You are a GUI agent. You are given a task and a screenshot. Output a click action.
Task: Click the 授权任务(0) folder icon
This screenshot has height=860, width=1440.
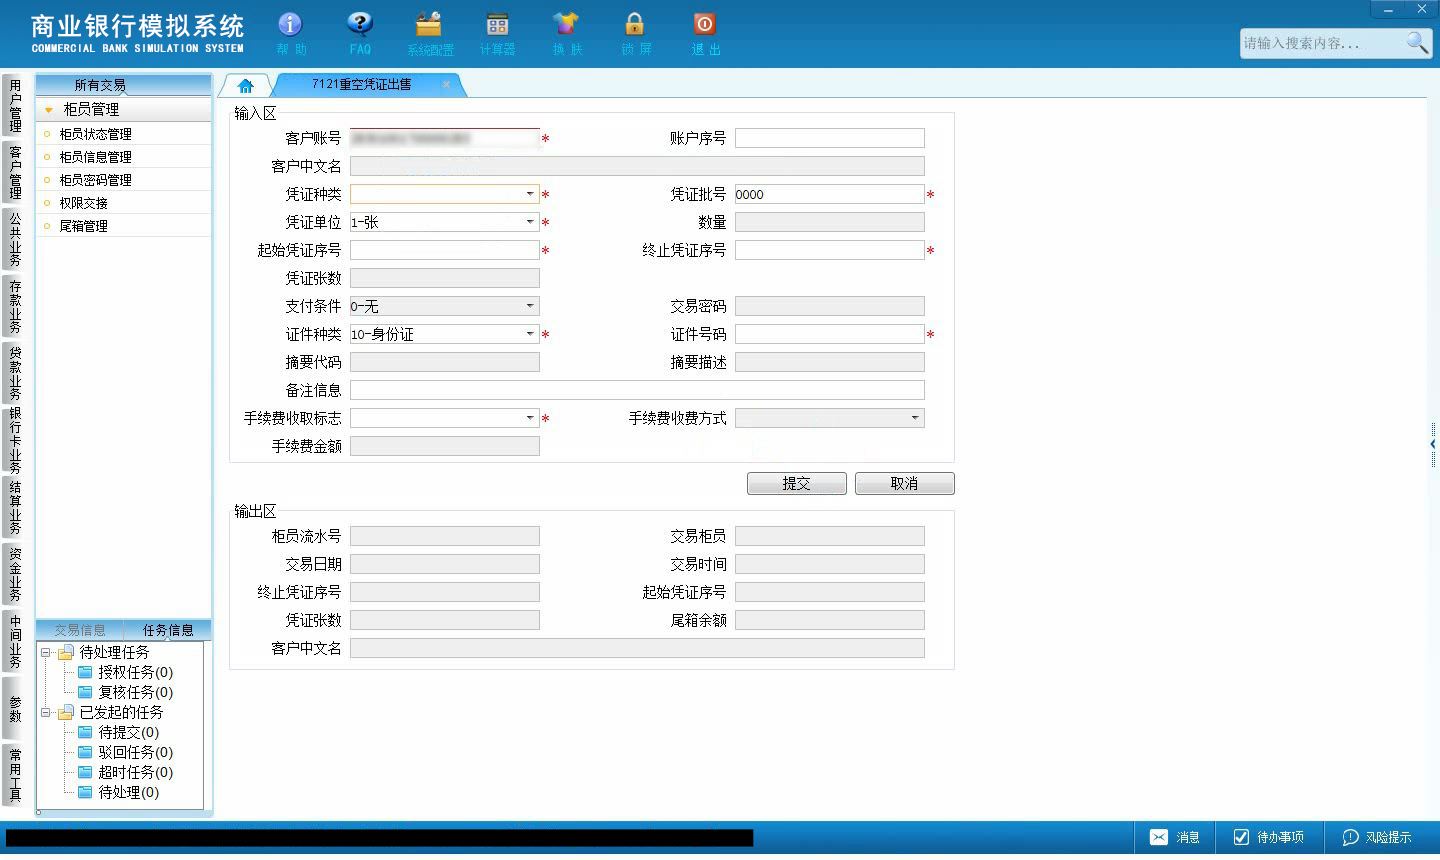[85, 672]
